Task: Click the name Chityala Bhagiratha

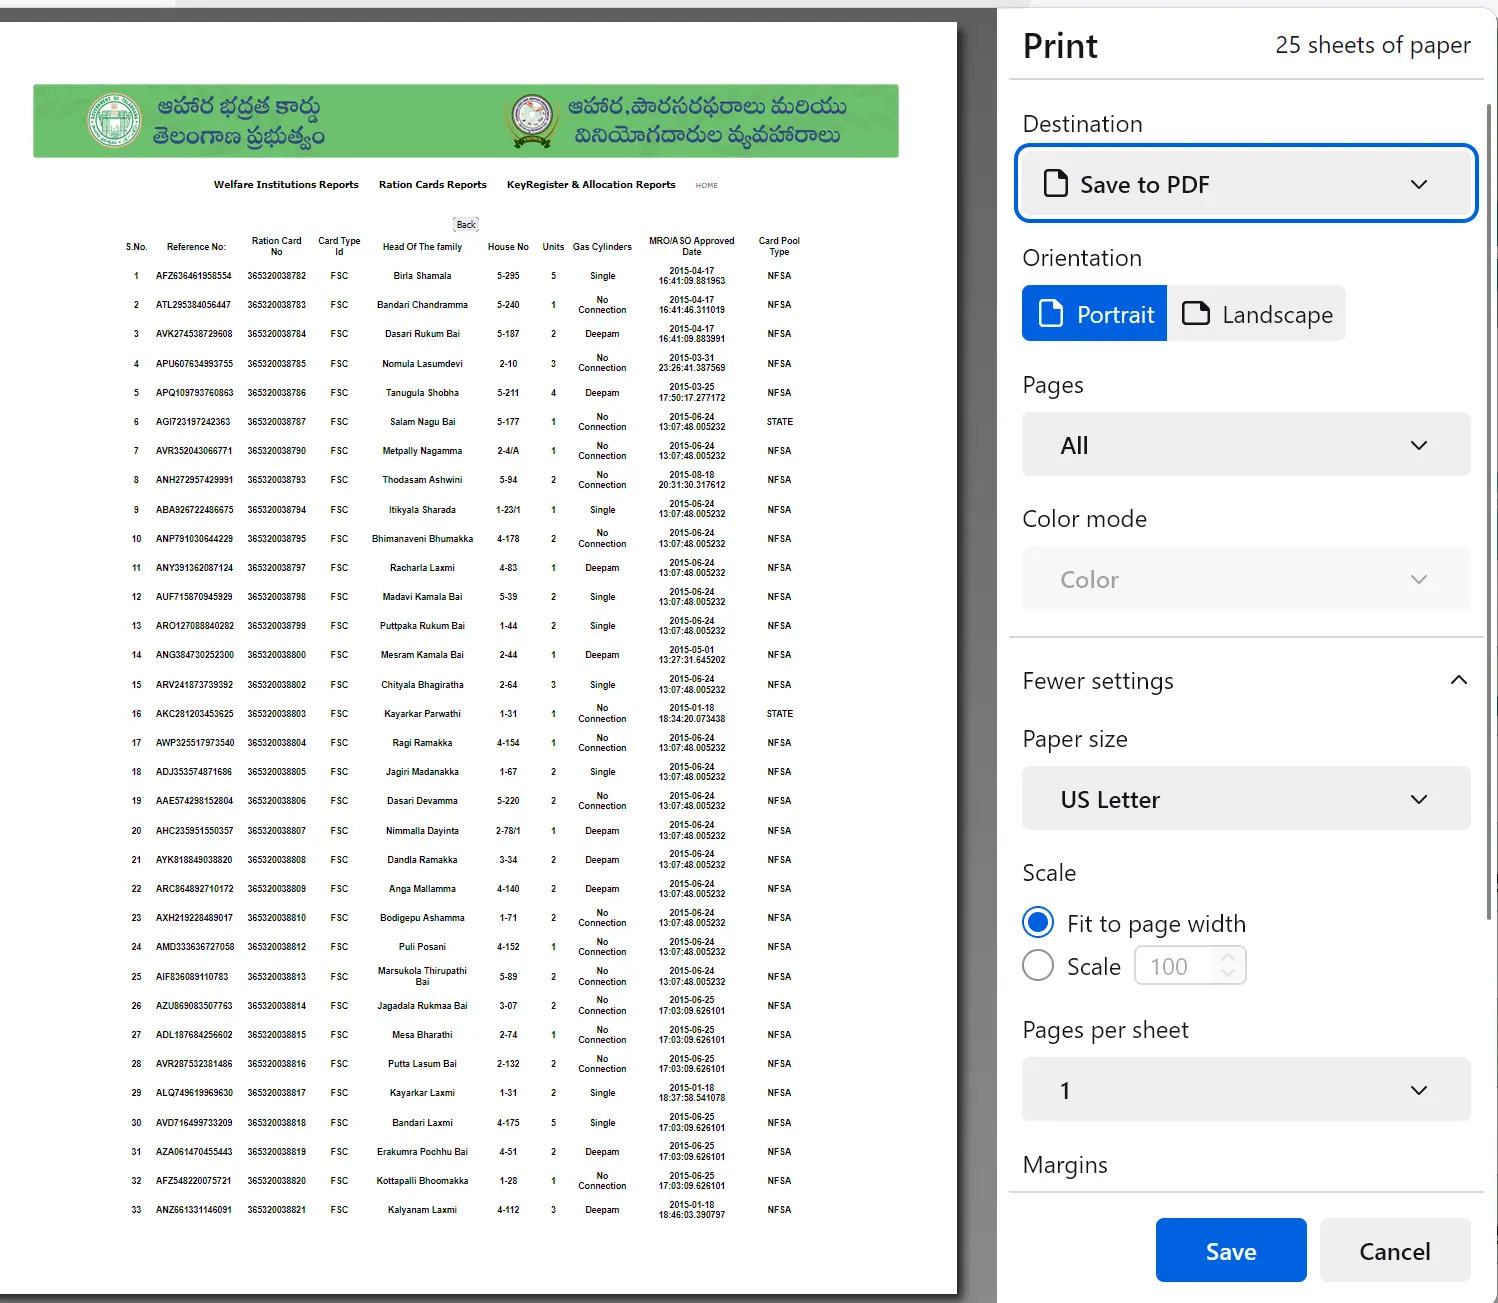Action: (422, 685)
